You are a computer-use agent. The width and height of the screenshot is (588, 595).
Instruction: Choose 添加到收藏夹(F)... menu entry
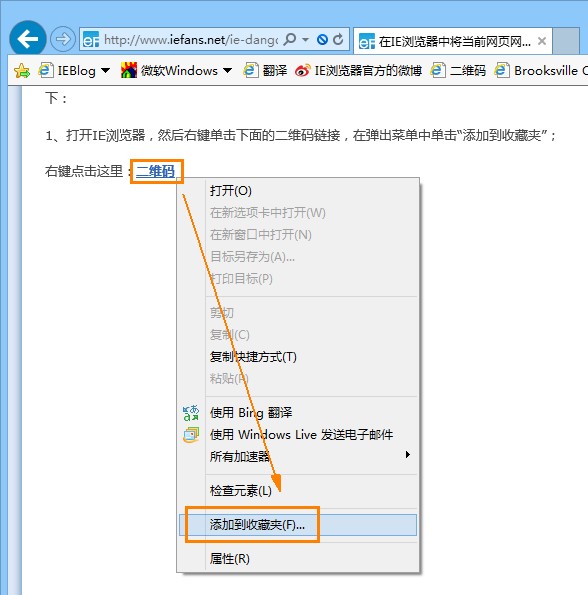[x=298, y=525]
